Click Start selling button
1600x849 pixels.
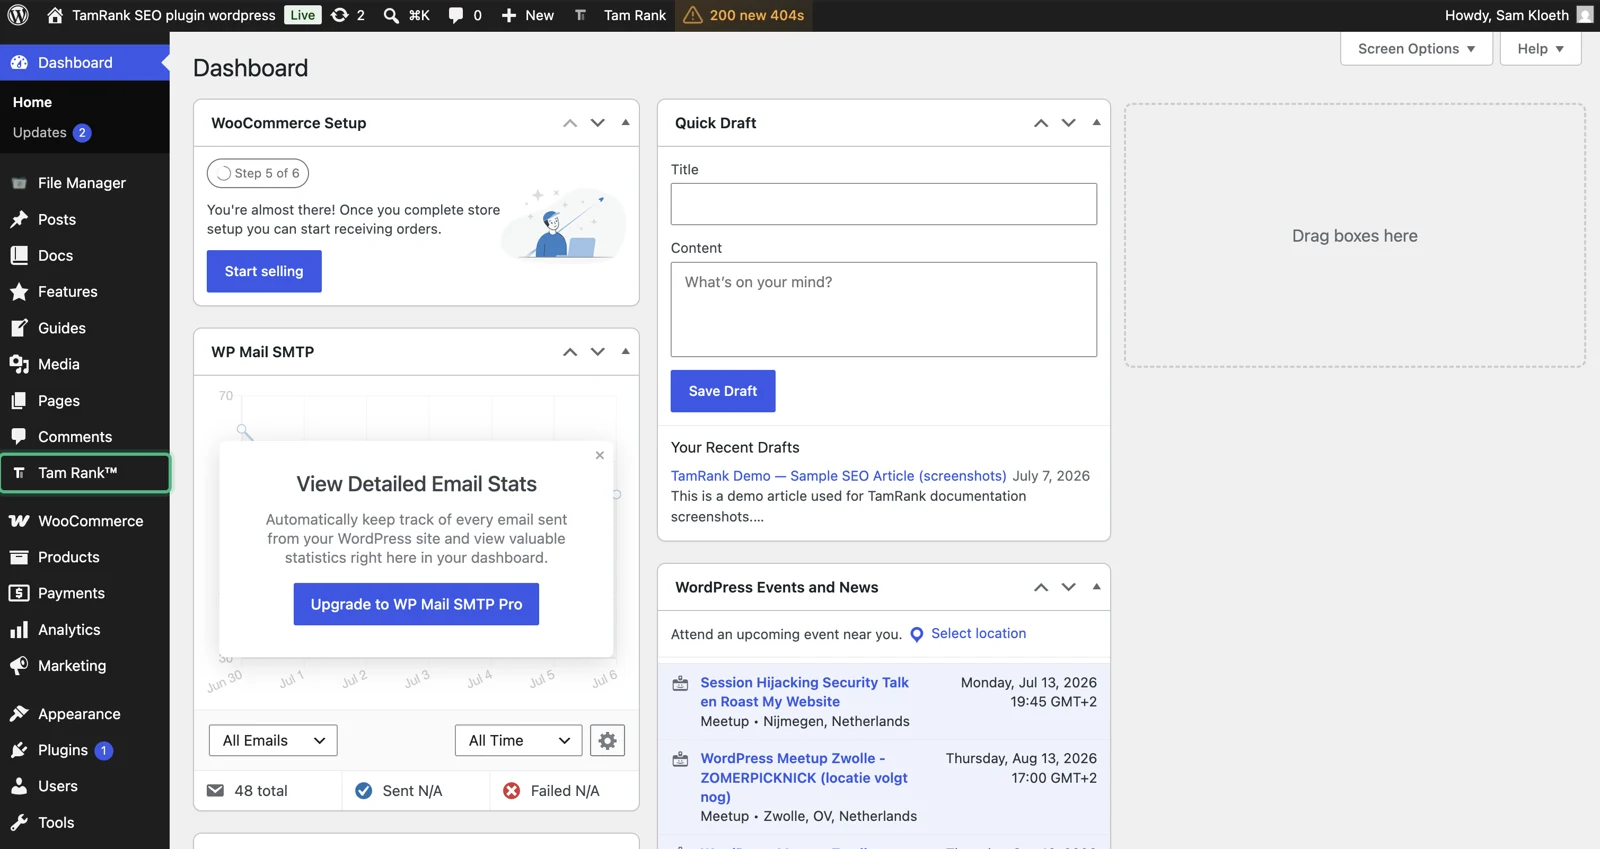[x=264, y=271]
